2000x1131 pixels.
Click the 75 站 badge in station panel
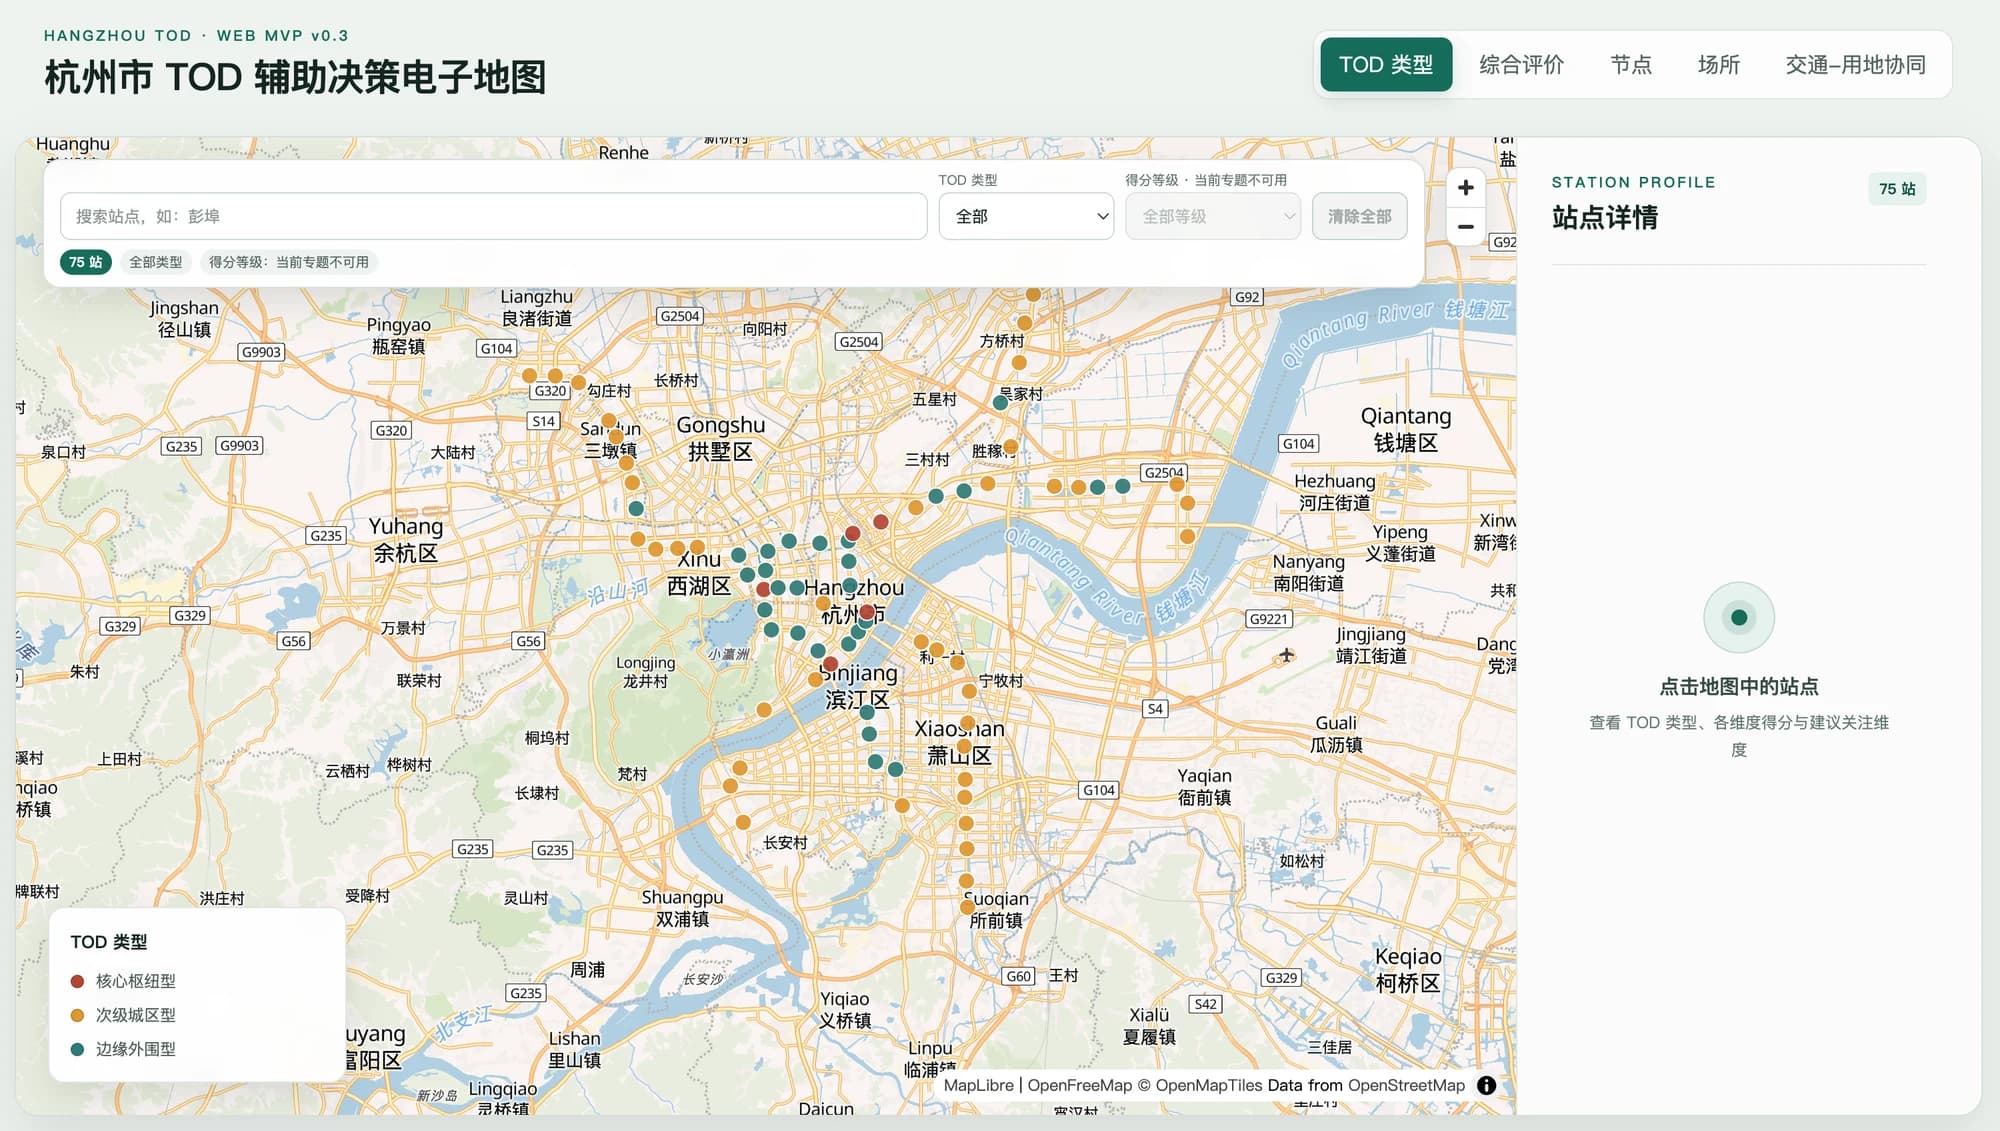(x=1897, y=189)
